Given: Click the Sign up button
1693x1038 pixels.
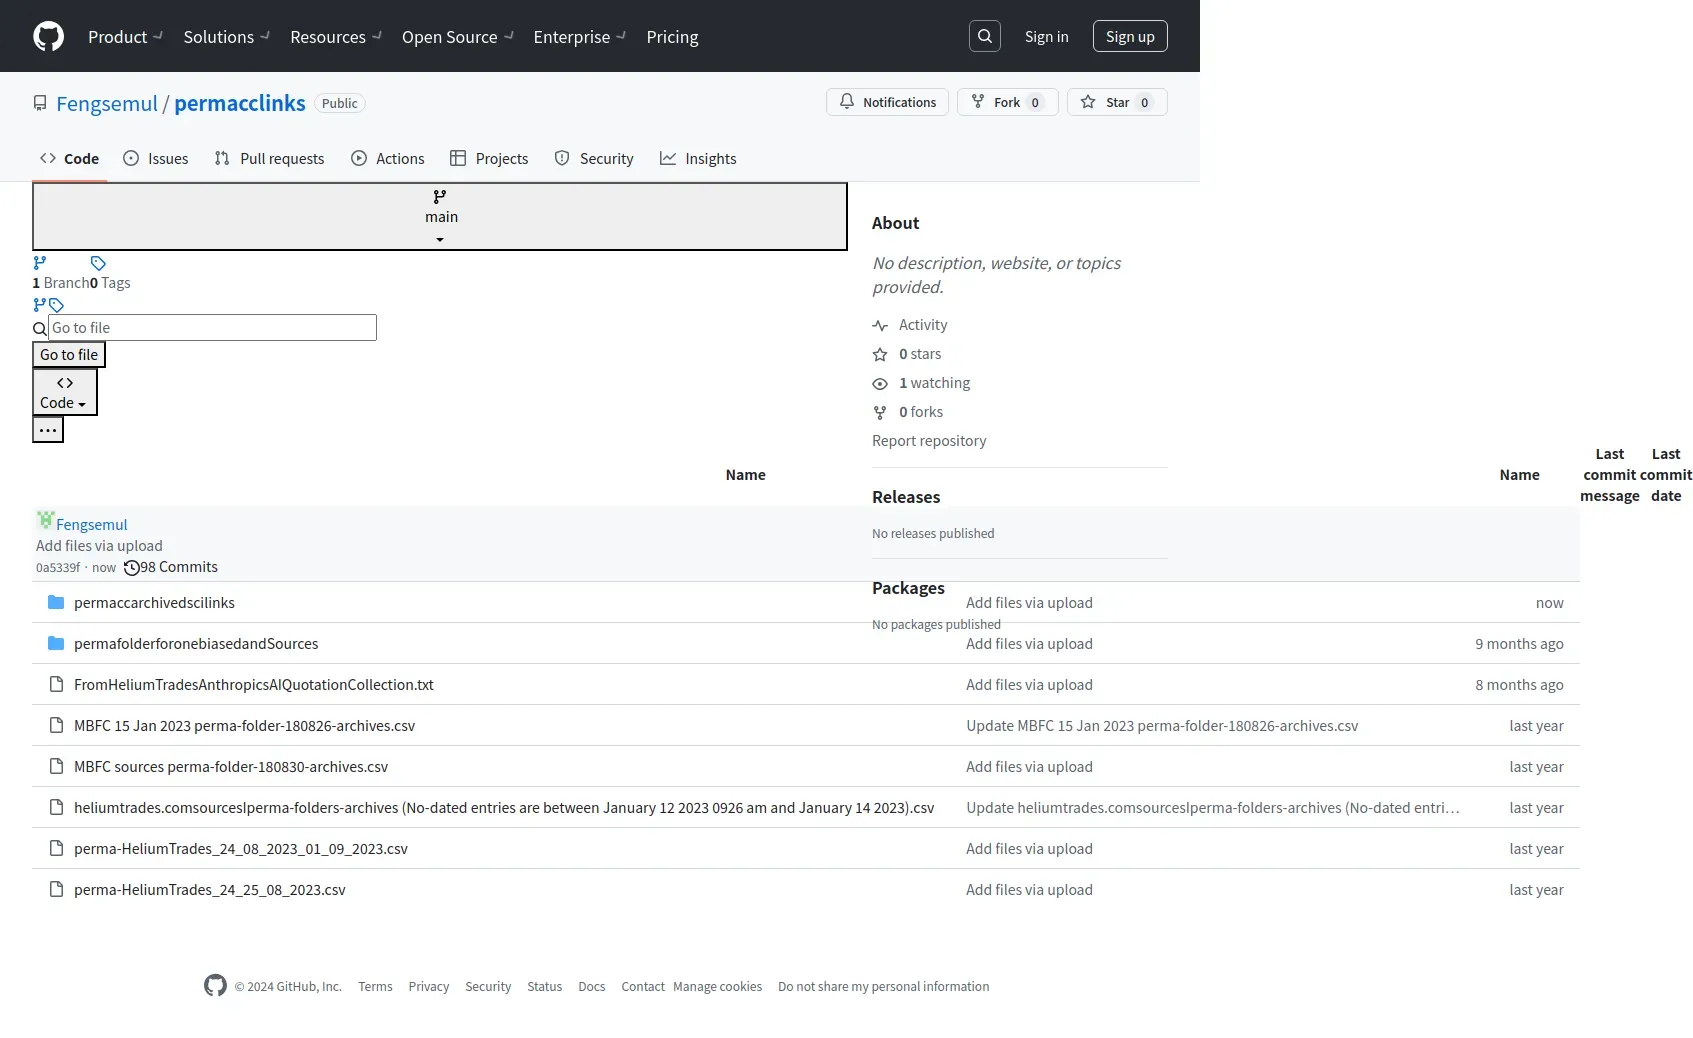Looking at the screenshot, I should [1130, 36].
